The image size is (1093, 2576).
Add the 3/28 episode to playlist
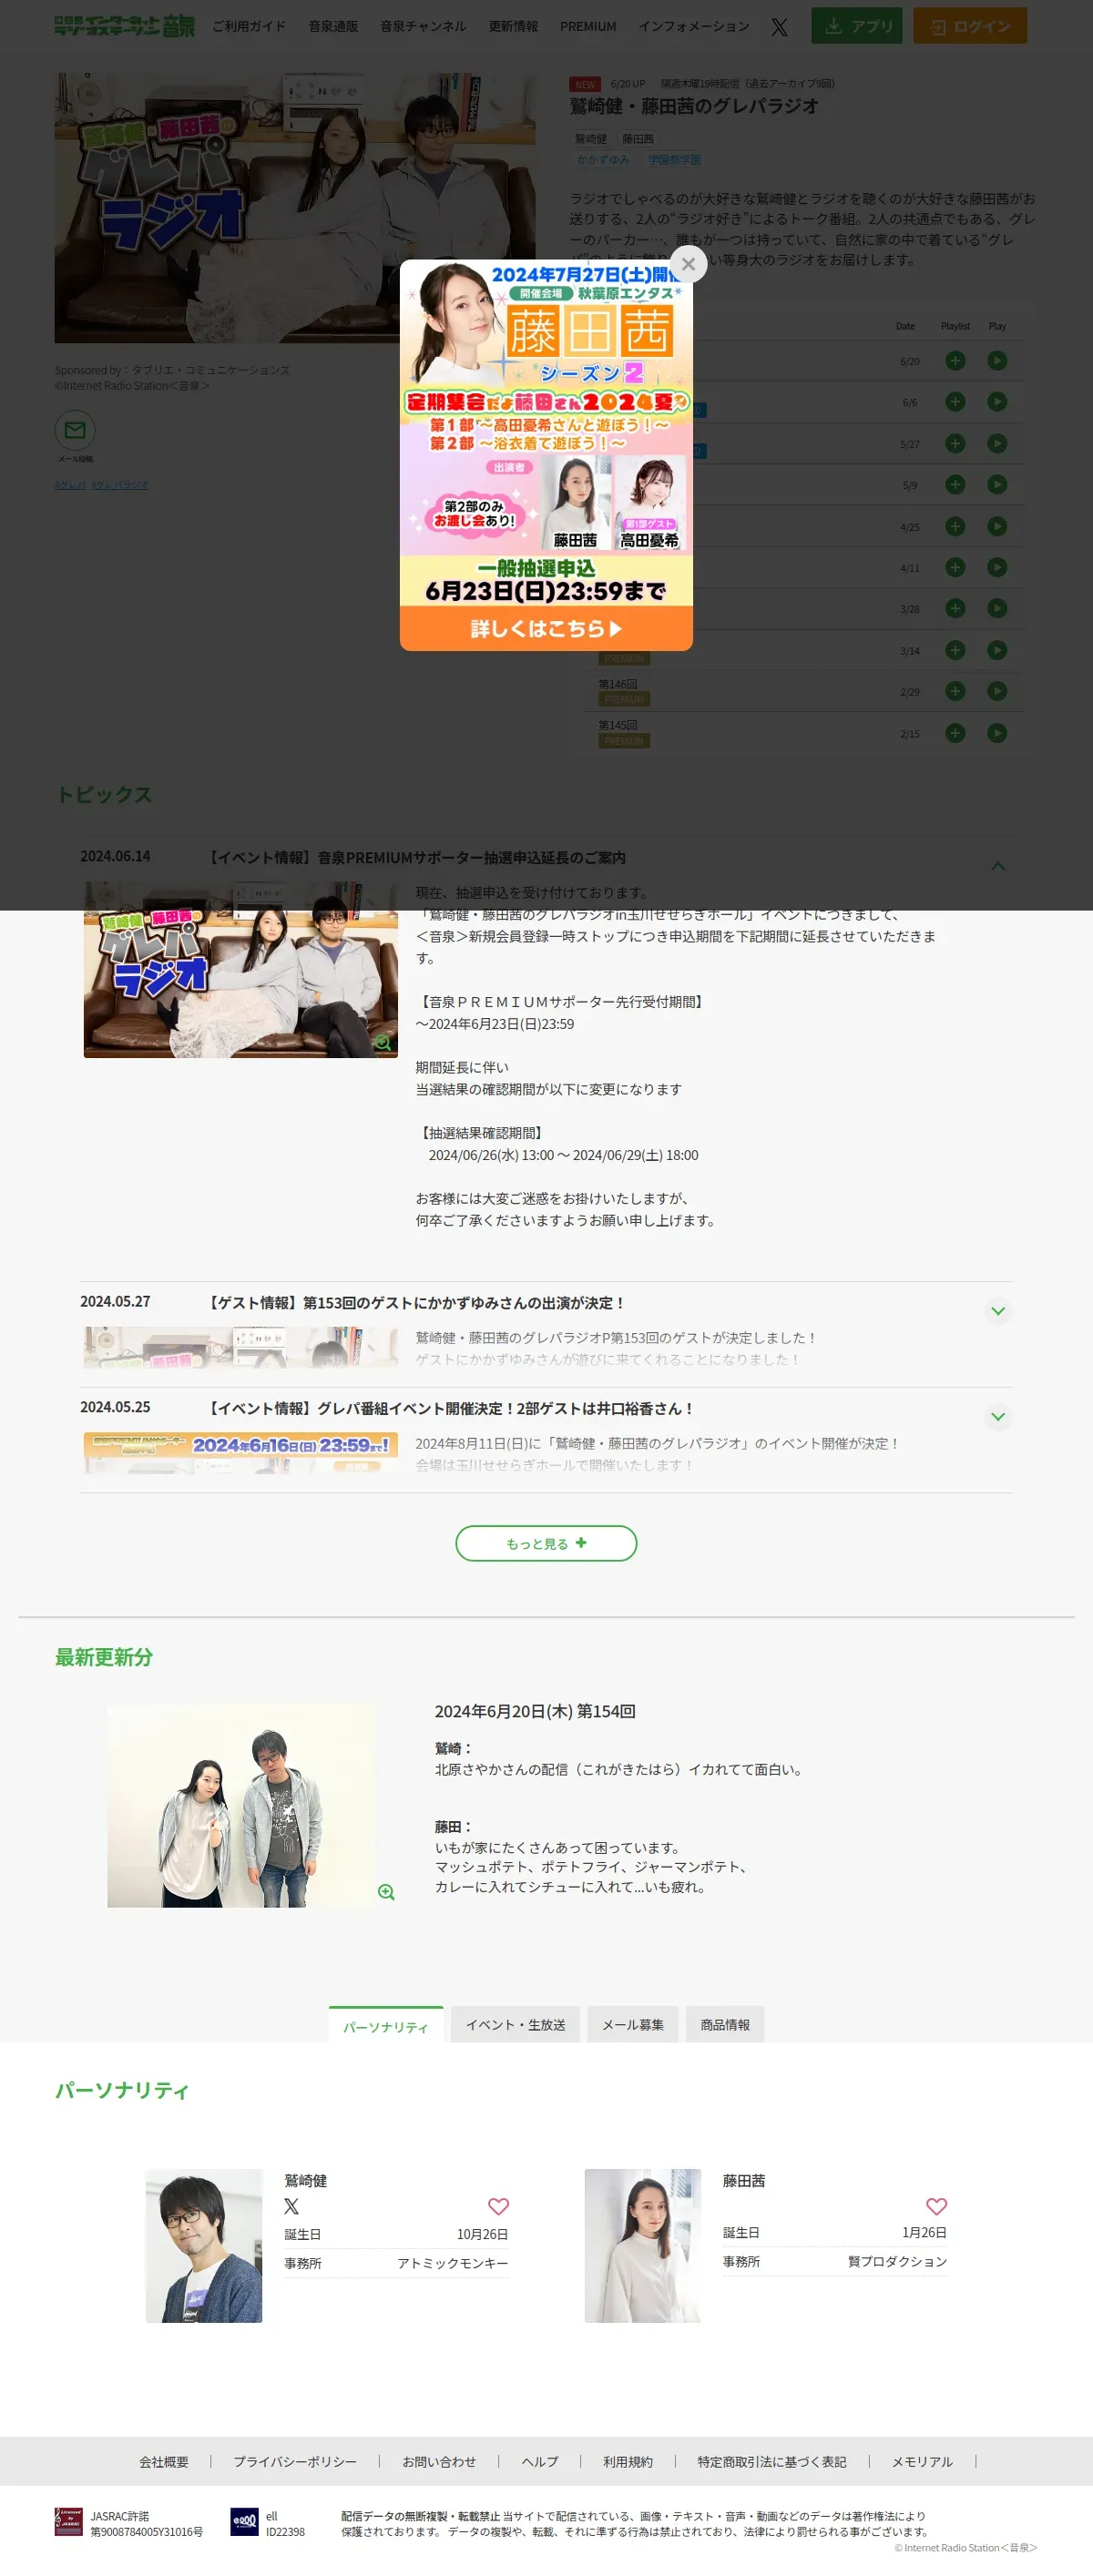[955, 608]
